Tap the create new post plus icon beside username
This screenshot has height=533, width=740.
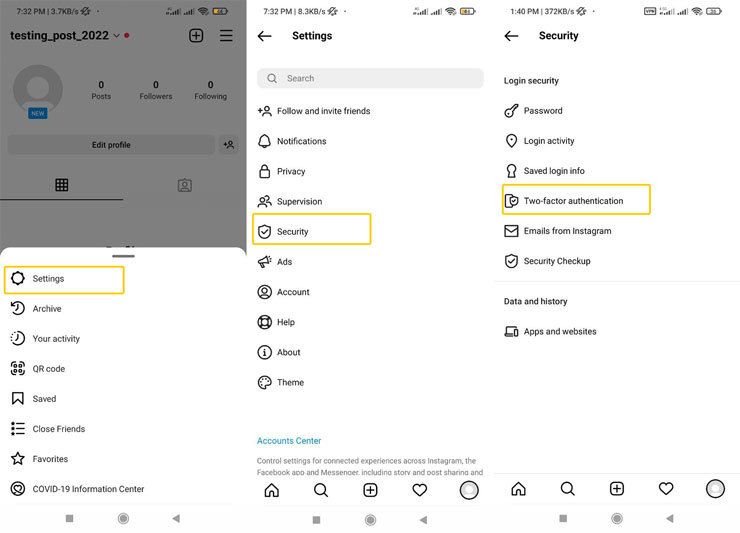(x=196, y=35)
